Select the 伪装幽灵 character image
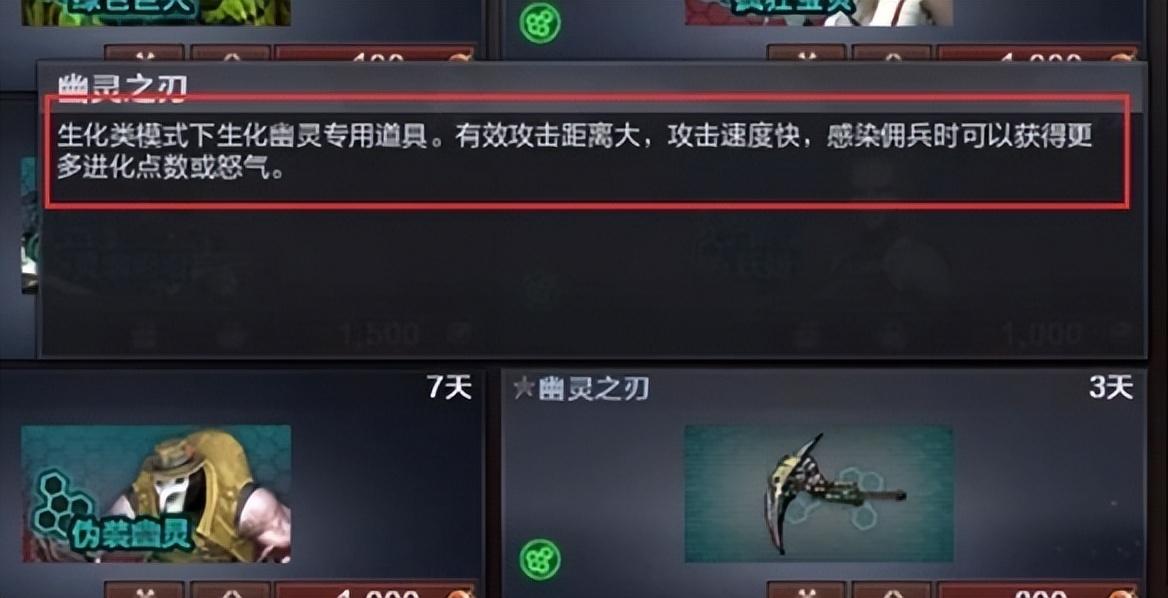The width and height of the screenshot is (1168, 598). 156,494
